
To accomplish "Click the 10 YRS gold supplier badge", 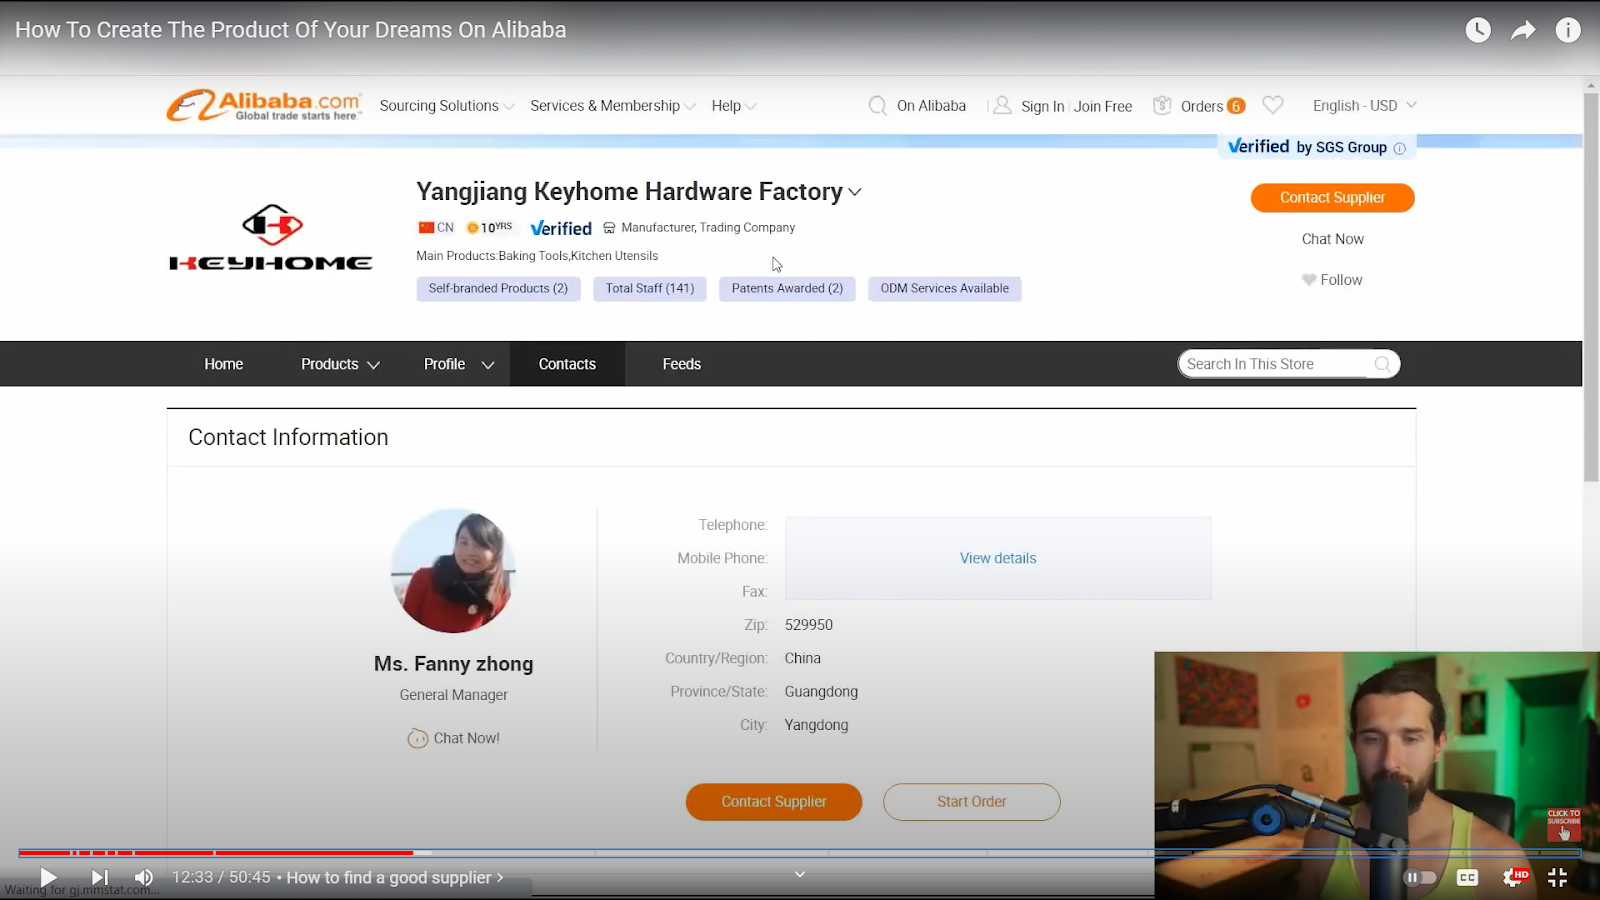I will pyautogui.click(x=489, y=227).
